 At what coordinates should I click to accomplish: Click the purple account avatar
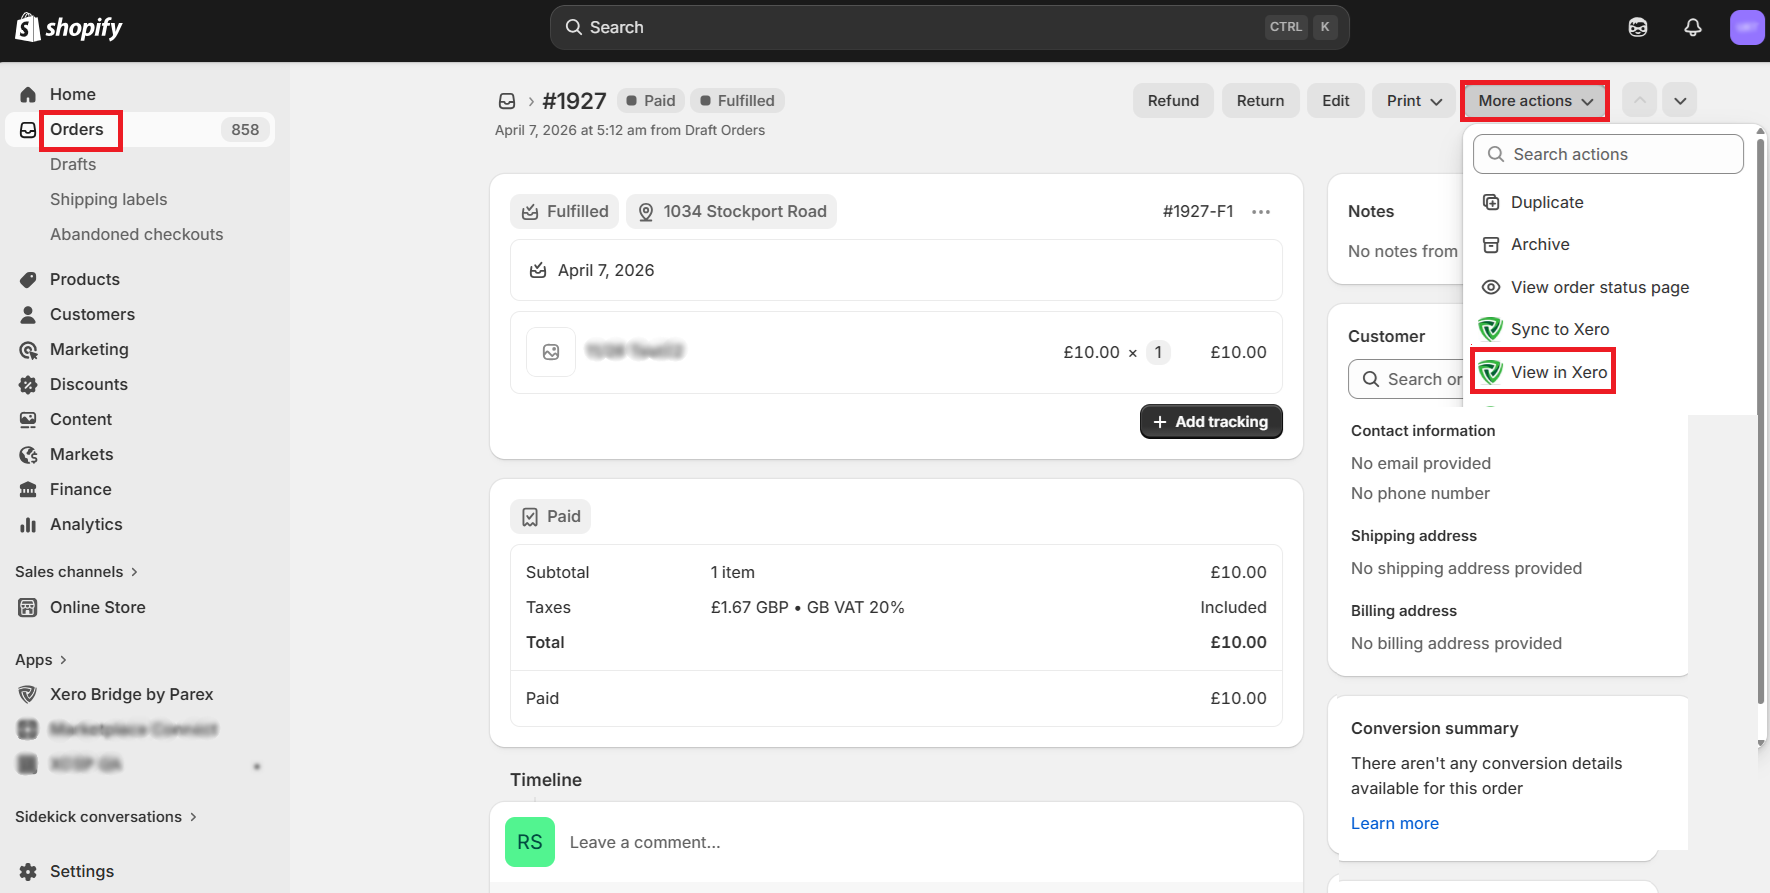point(1746,27)
